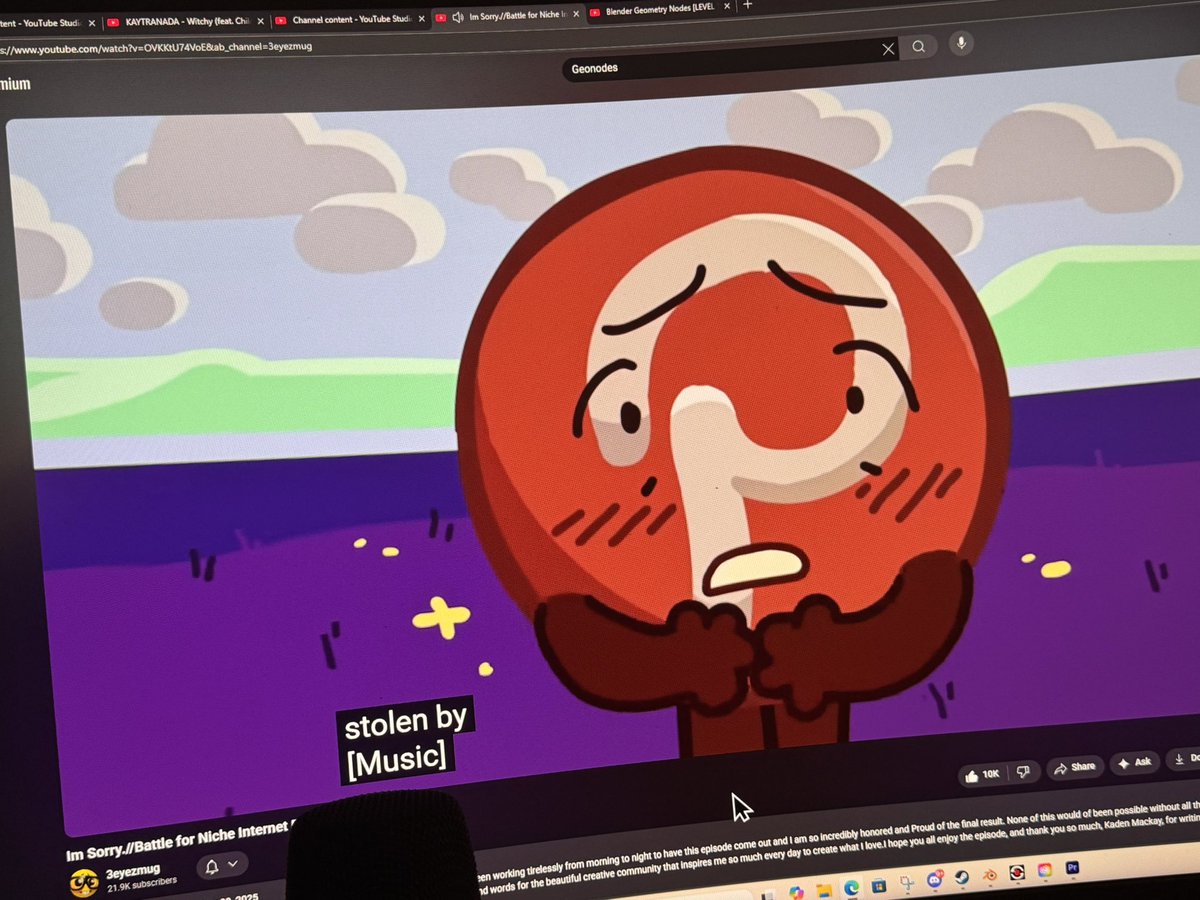Open Steam from taskbar
Screen dimensions: 1200x900
tap(961, 878)
